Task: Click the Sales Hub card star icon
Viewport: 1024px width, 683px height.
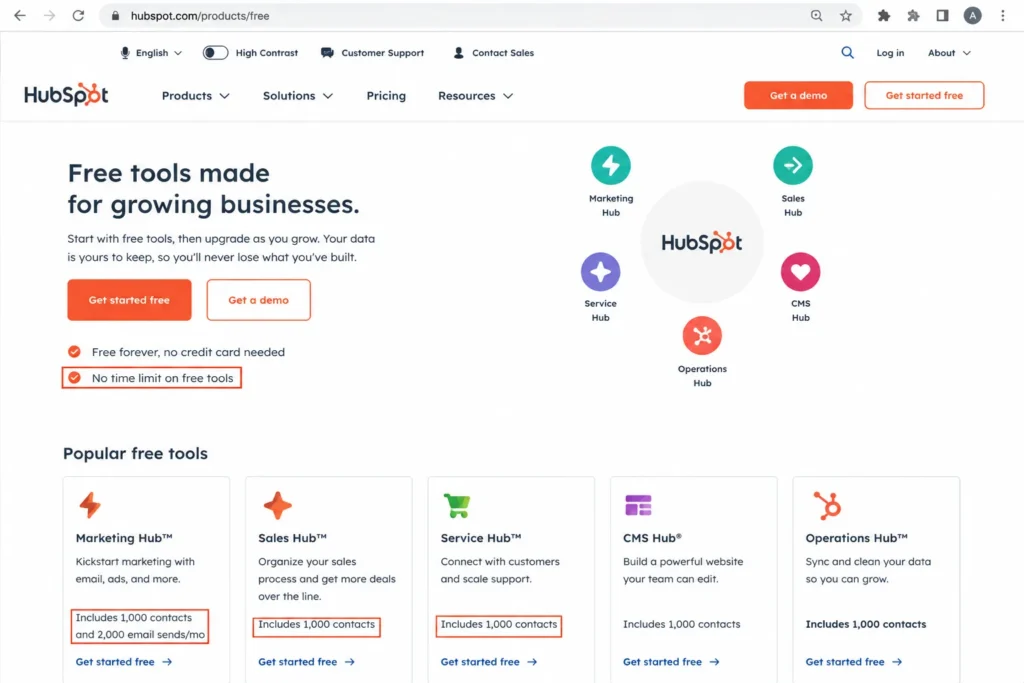Action: (278, 505)
